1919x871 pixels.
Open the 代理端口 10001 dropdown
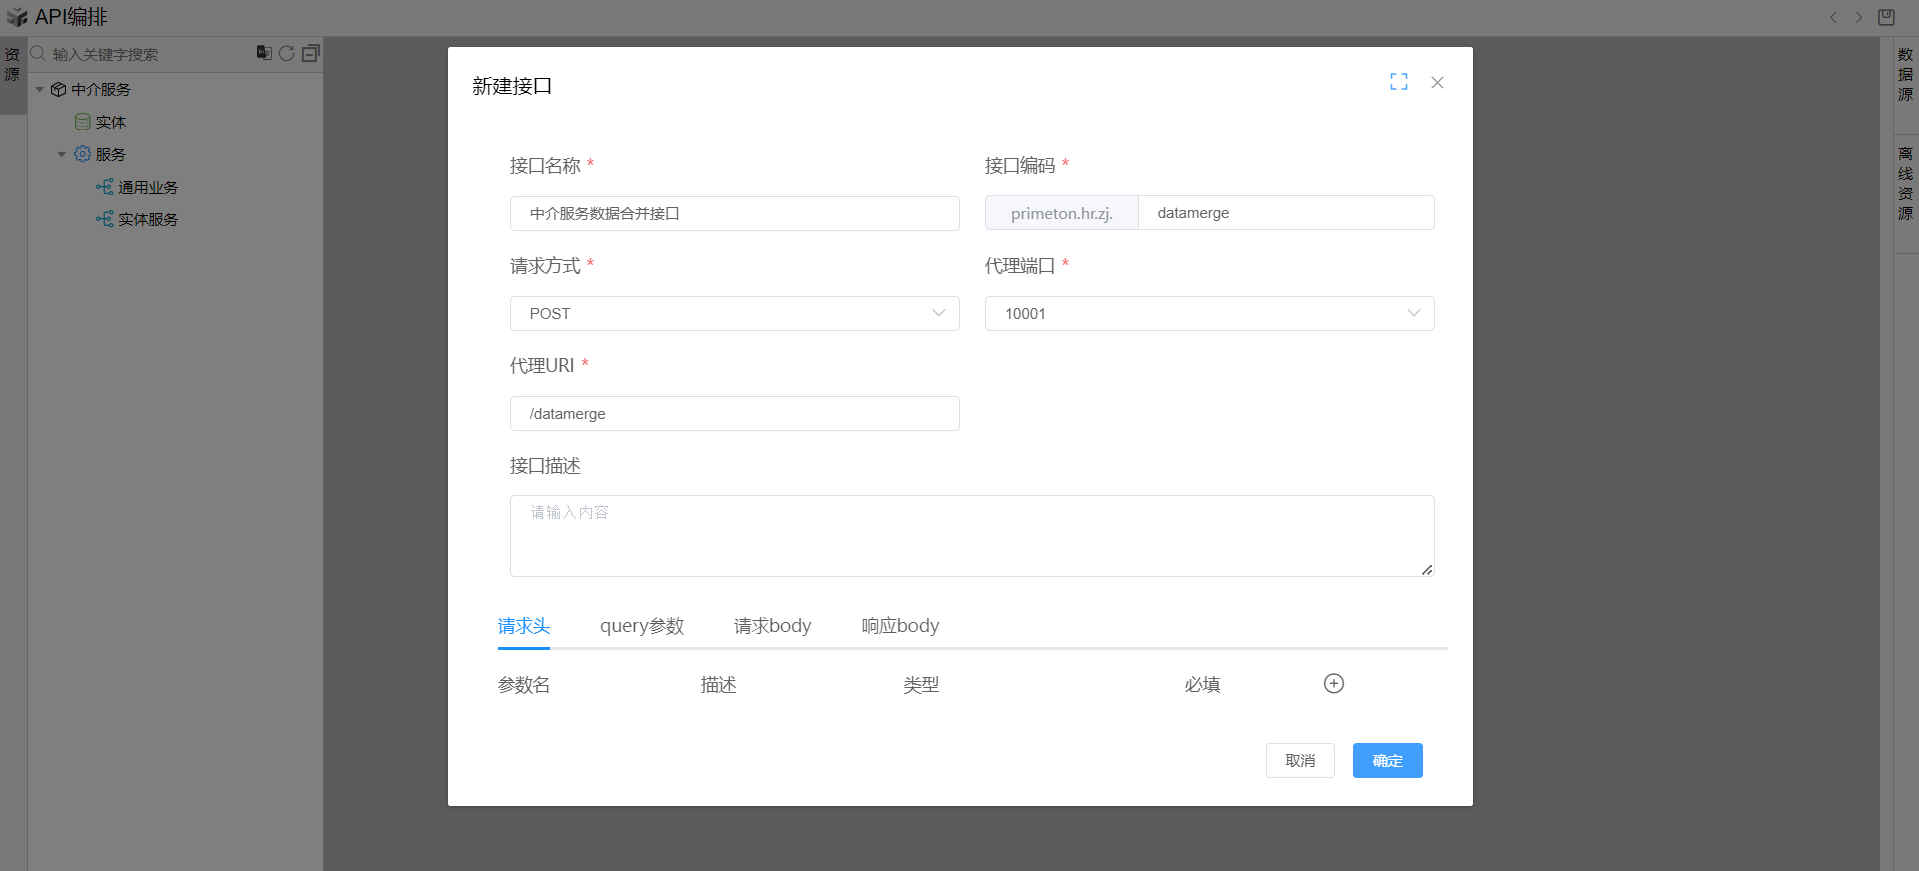tap(1209, 314)
